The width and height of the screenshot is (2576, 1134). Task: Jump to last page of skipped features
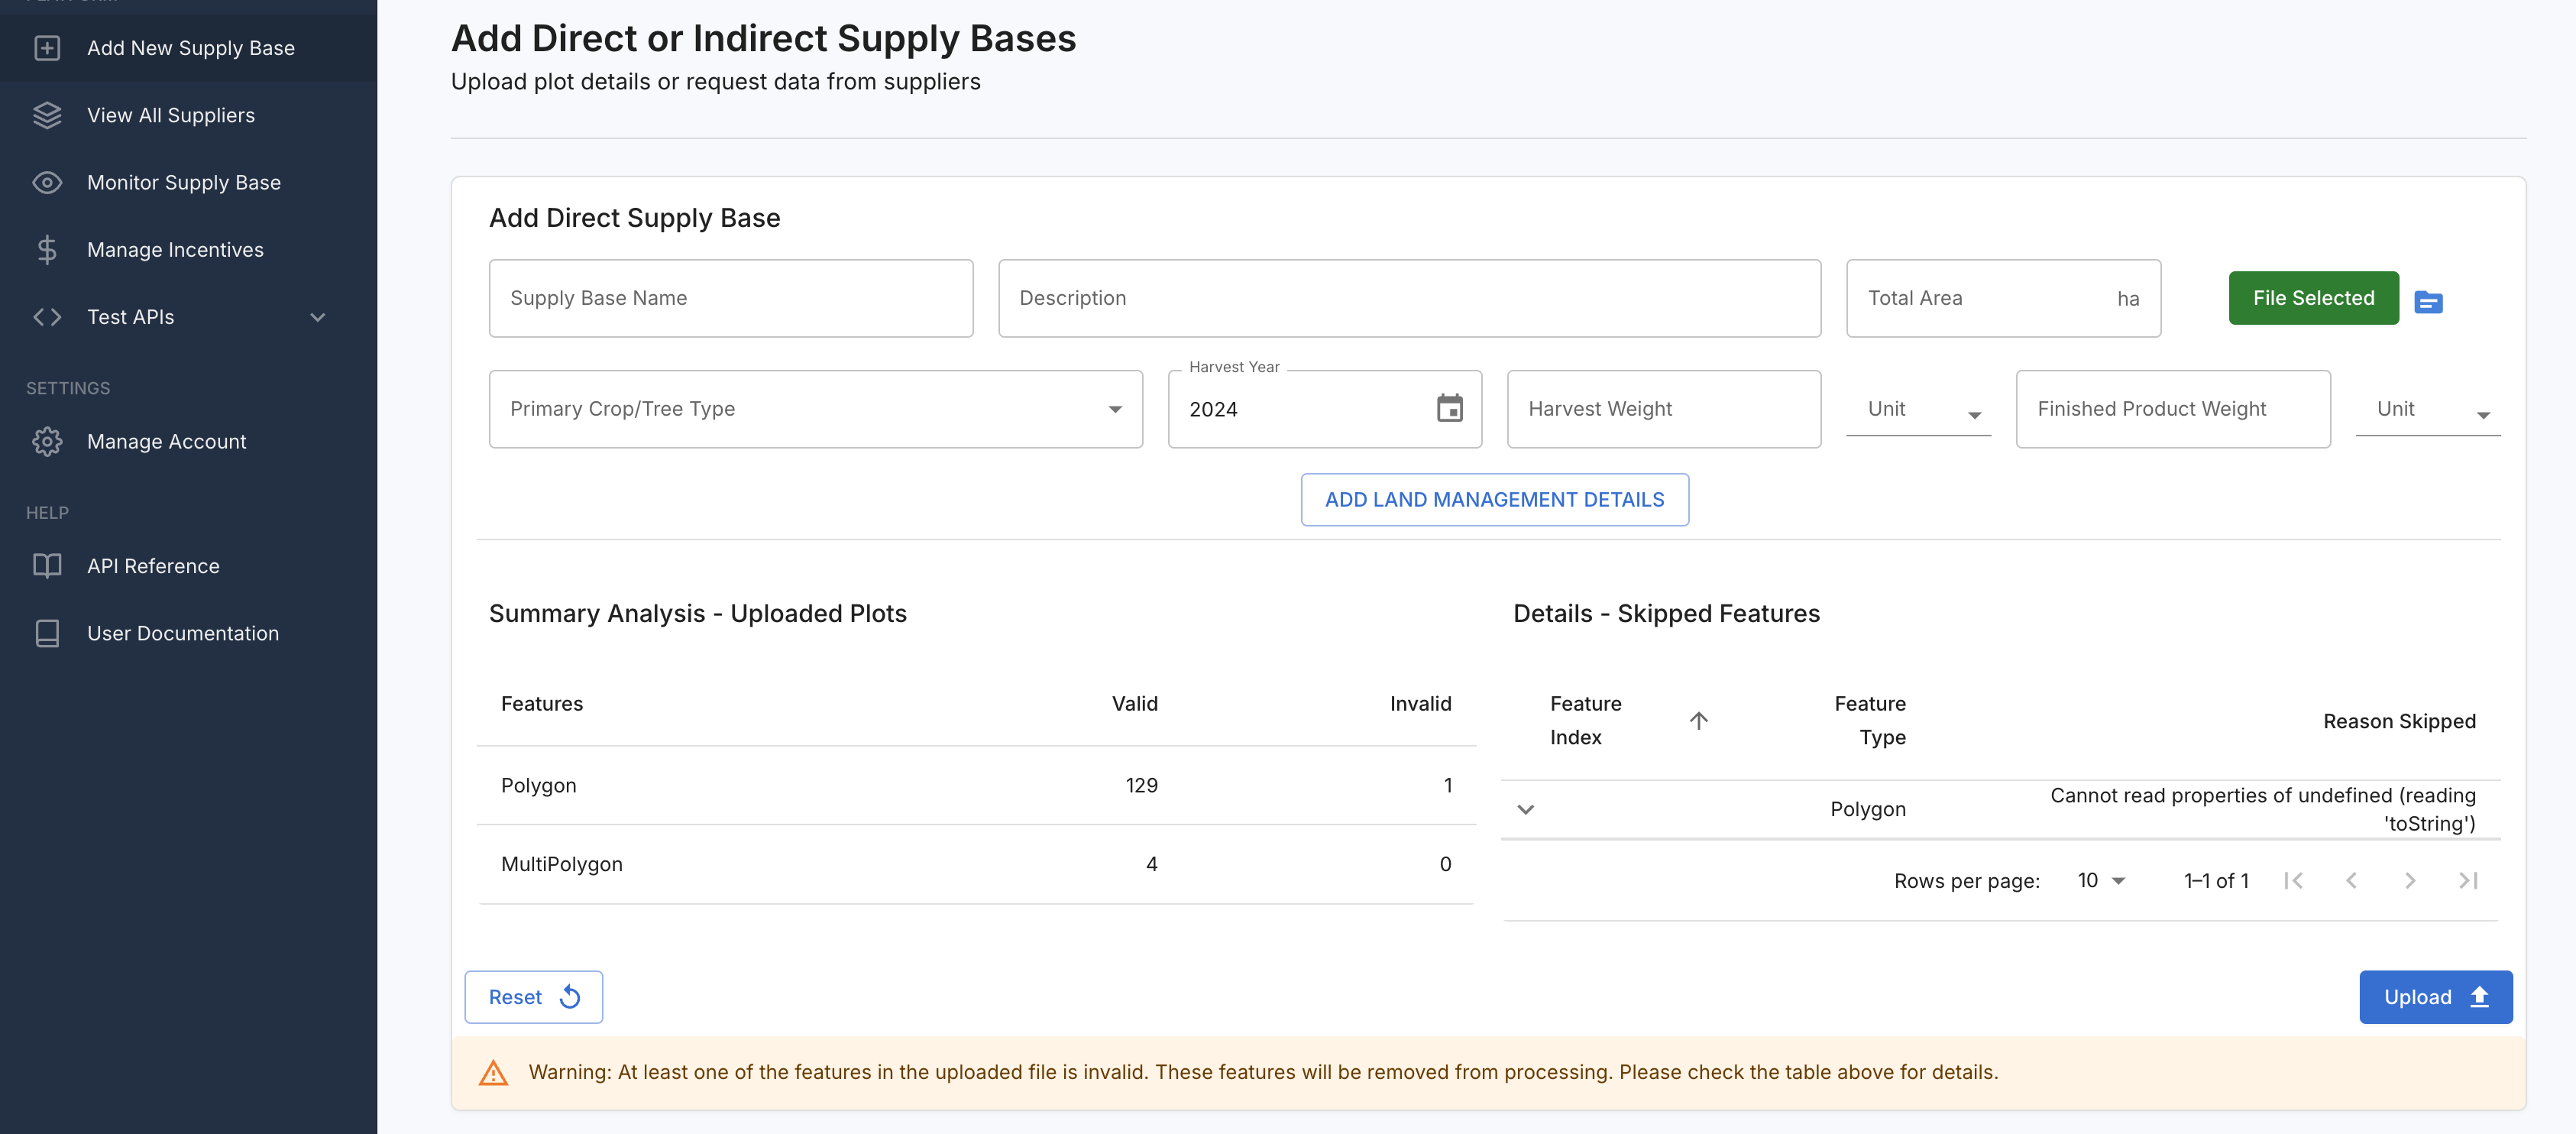2467,880
